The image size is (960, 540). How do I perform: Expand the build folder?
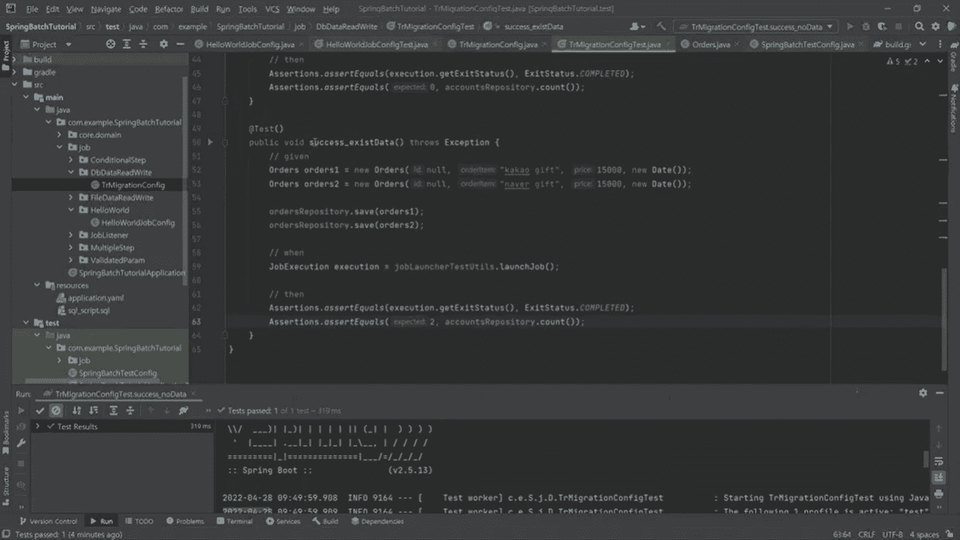coord(15,59)
